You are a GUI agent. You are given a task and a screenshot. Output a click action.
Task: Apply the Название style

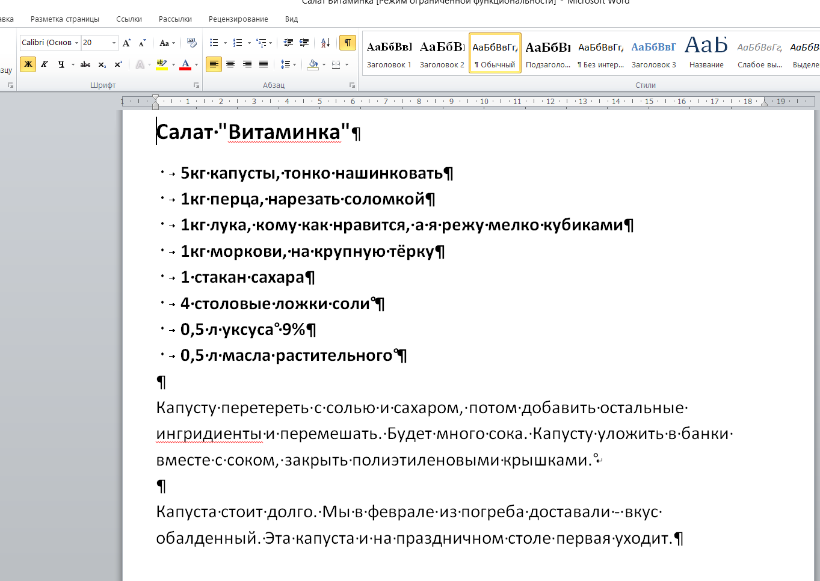[706, 53]
